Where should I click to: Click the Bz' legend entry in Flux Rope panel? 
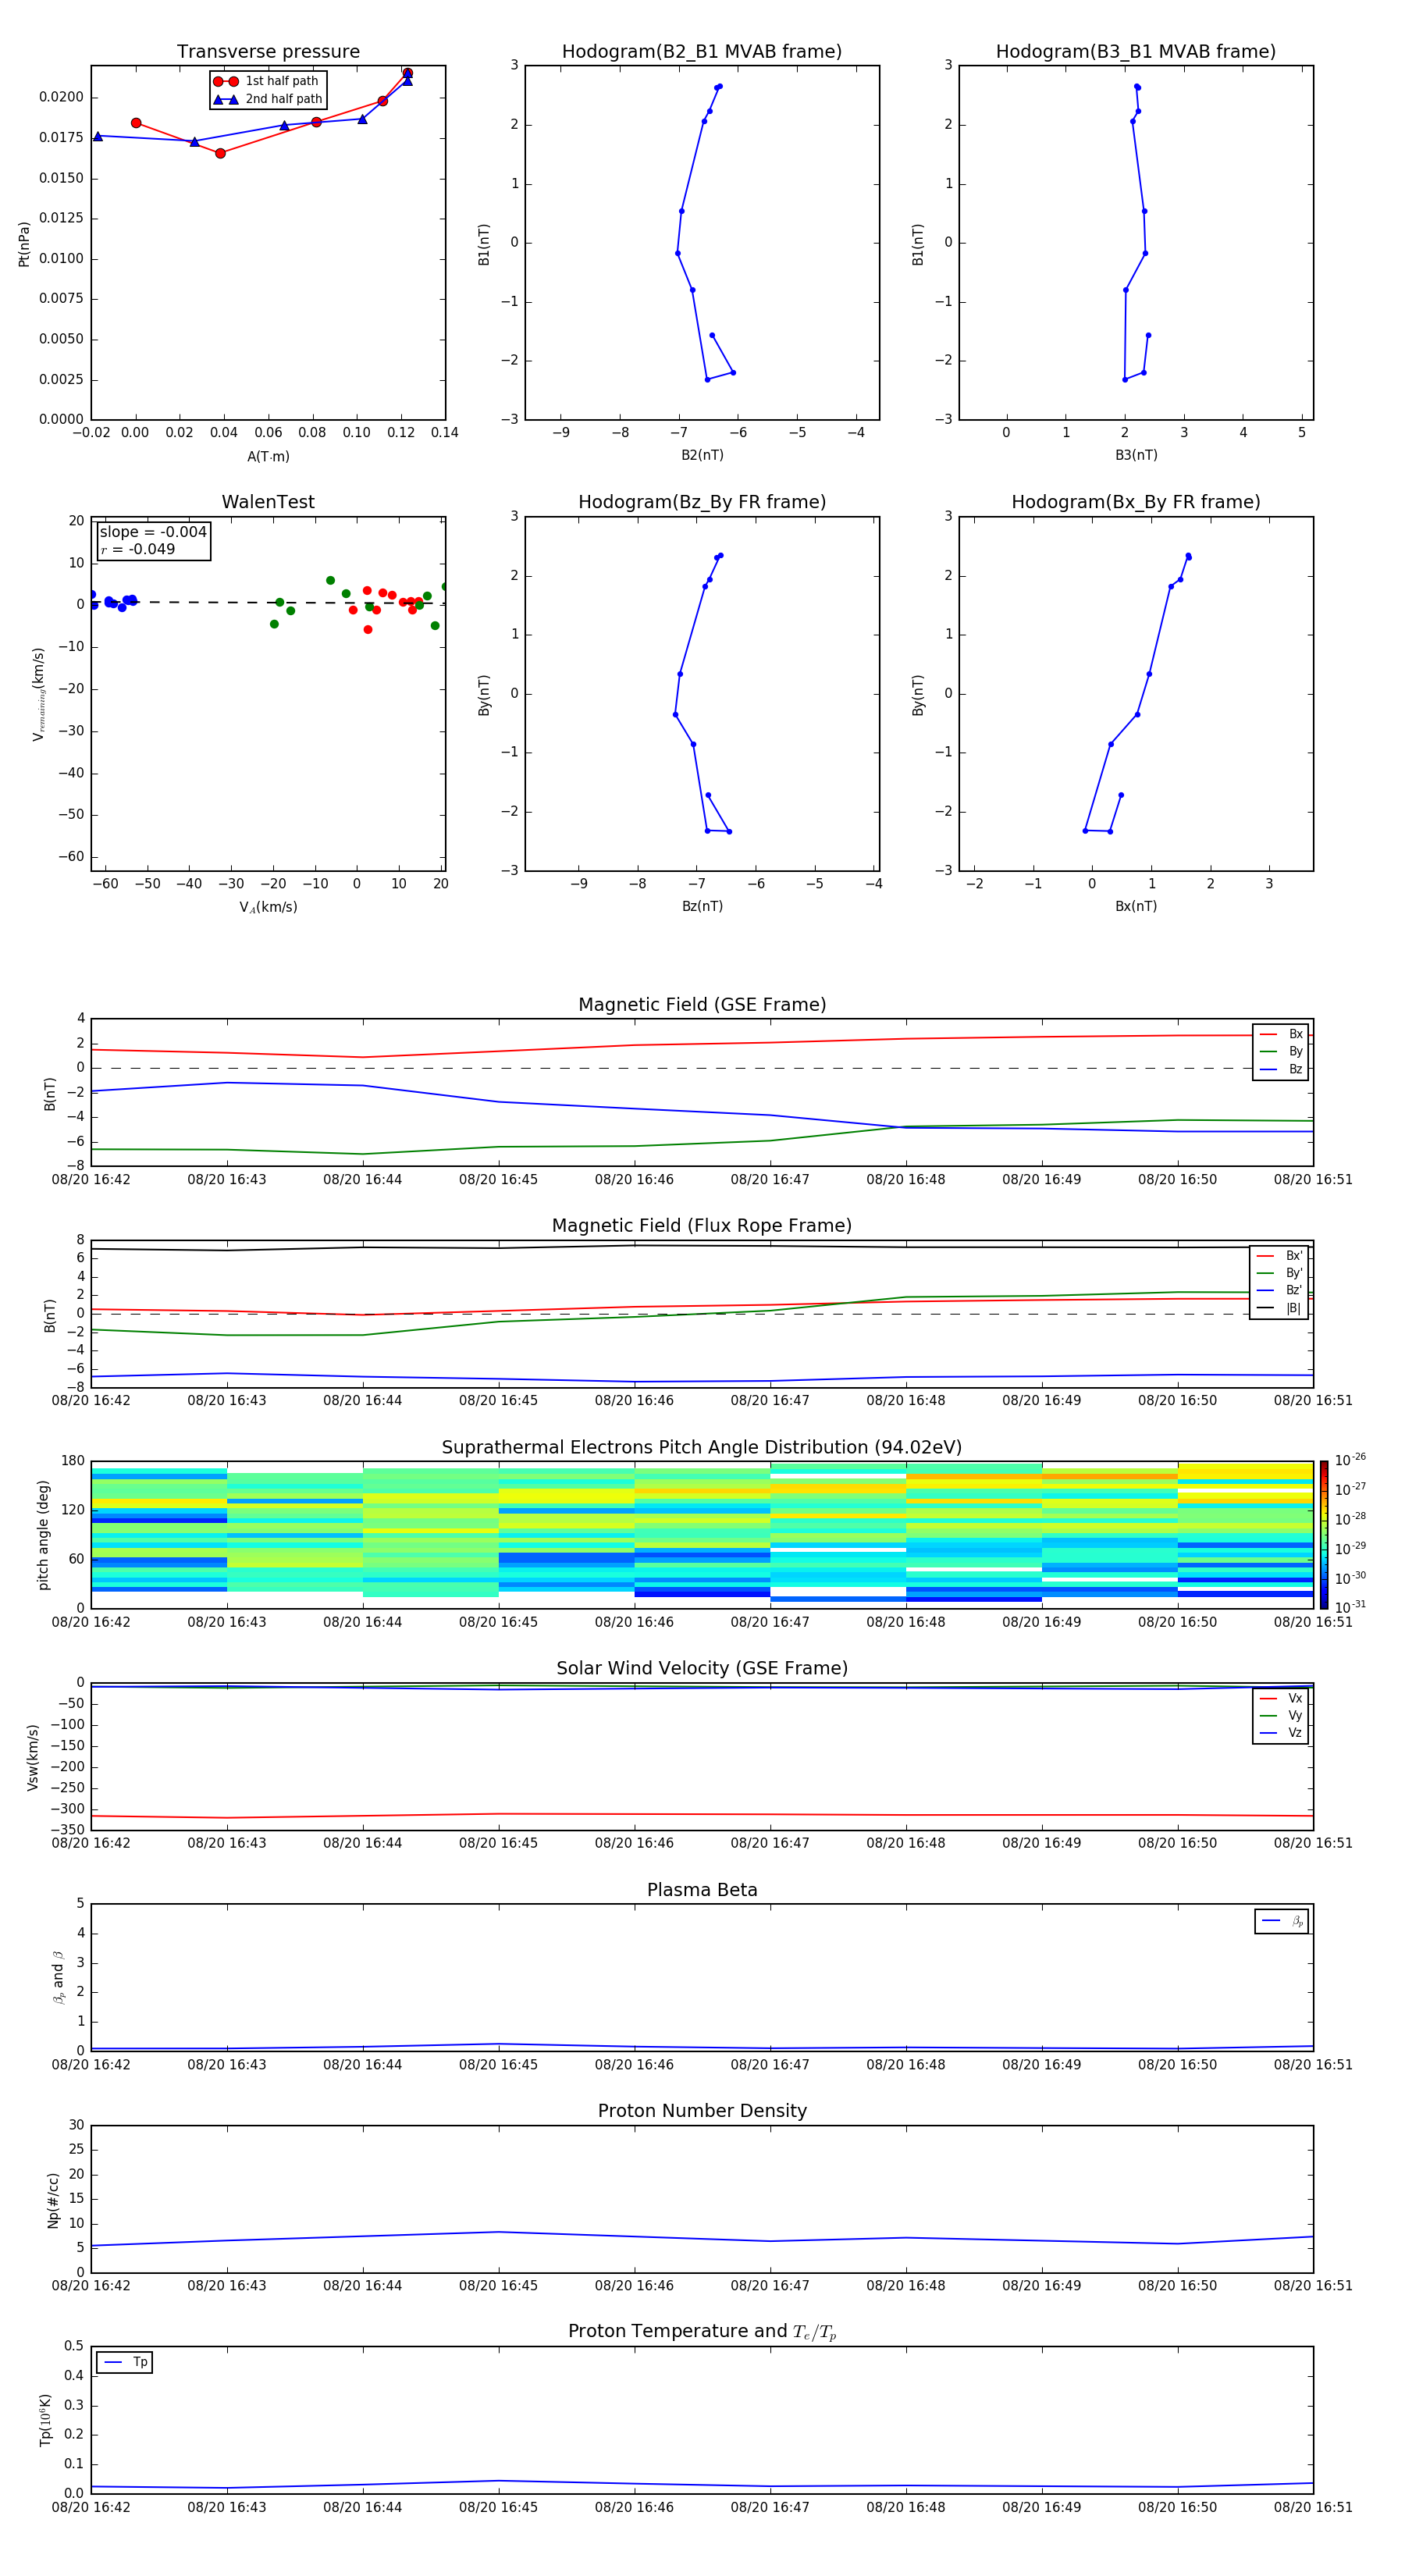1280,1291
